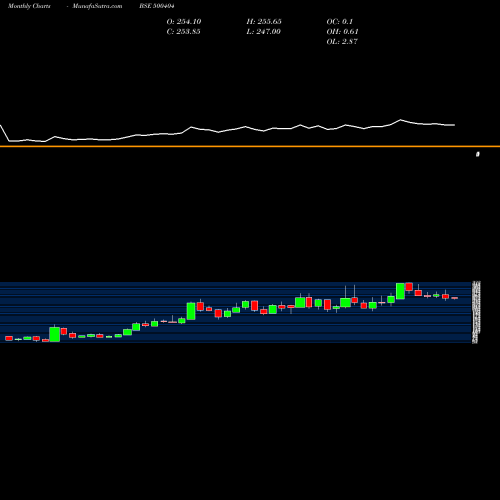The width and height of the screenshot is (500, 500).
Task: Click the 'Monthly Charts' title text
Action: [29, 6]
